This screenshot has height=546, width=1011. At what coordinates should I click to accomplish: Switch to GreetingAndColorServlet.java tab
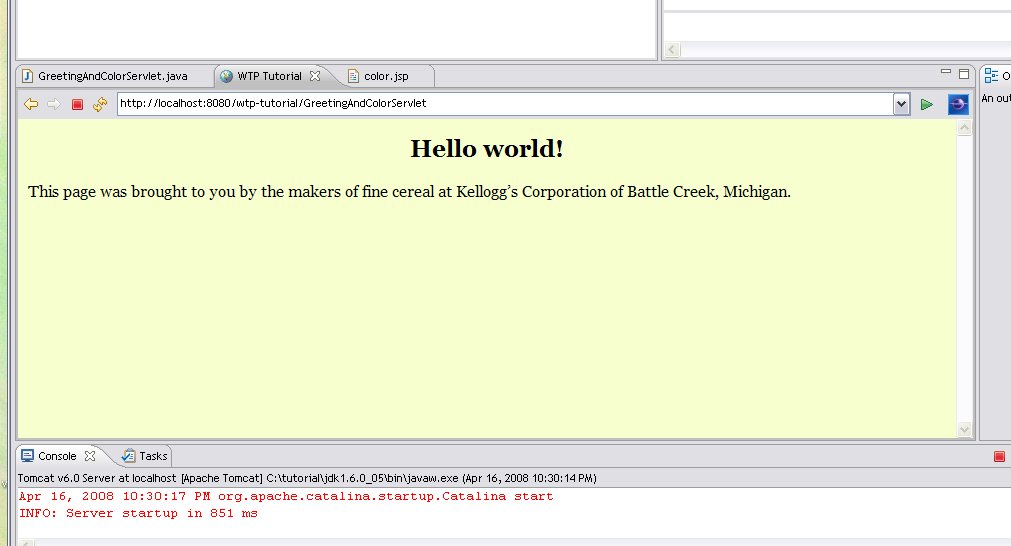click(x=113, y=76)
